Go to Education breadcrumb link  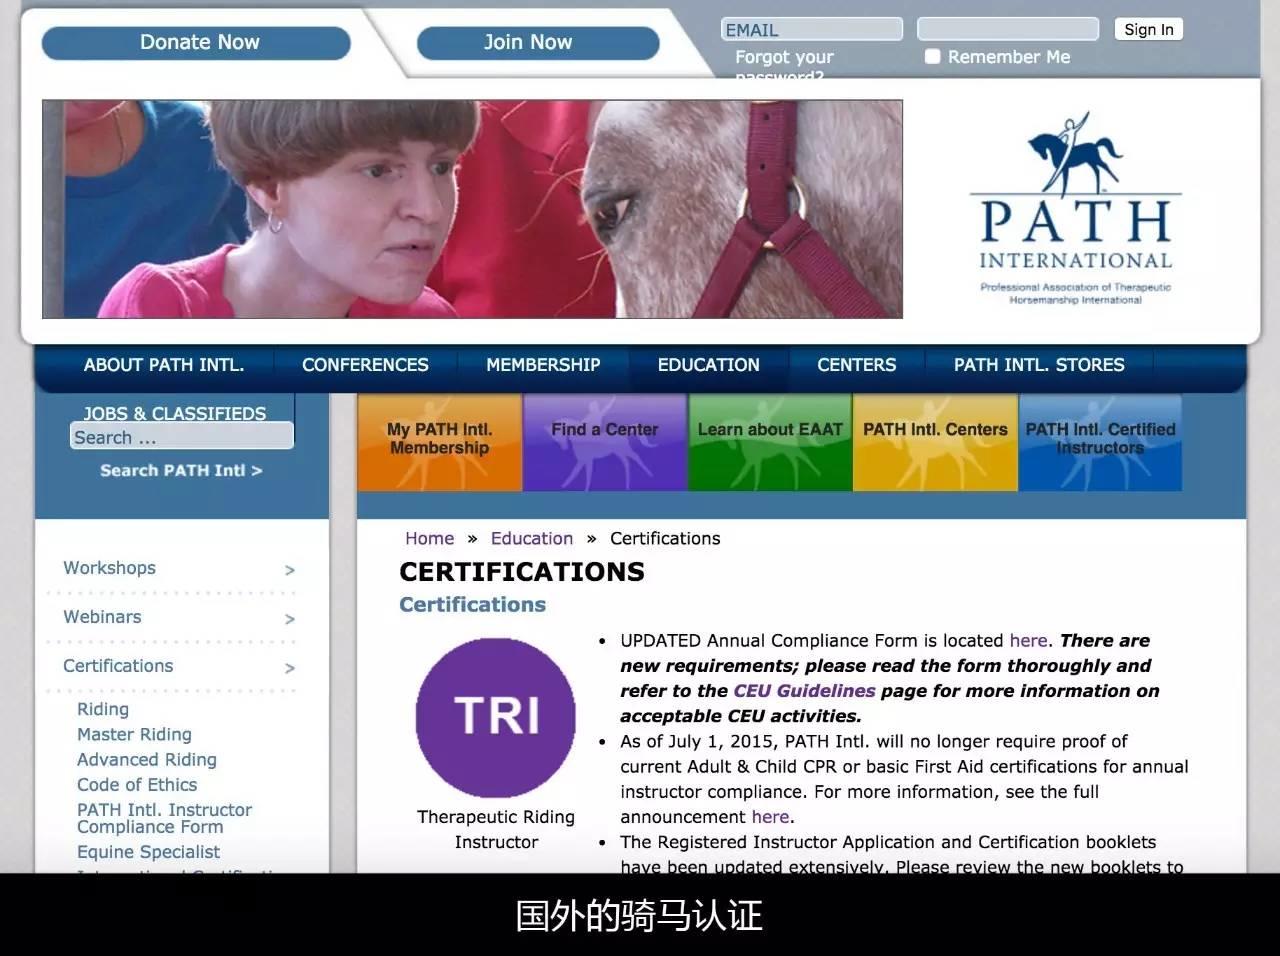click(532, 538)
